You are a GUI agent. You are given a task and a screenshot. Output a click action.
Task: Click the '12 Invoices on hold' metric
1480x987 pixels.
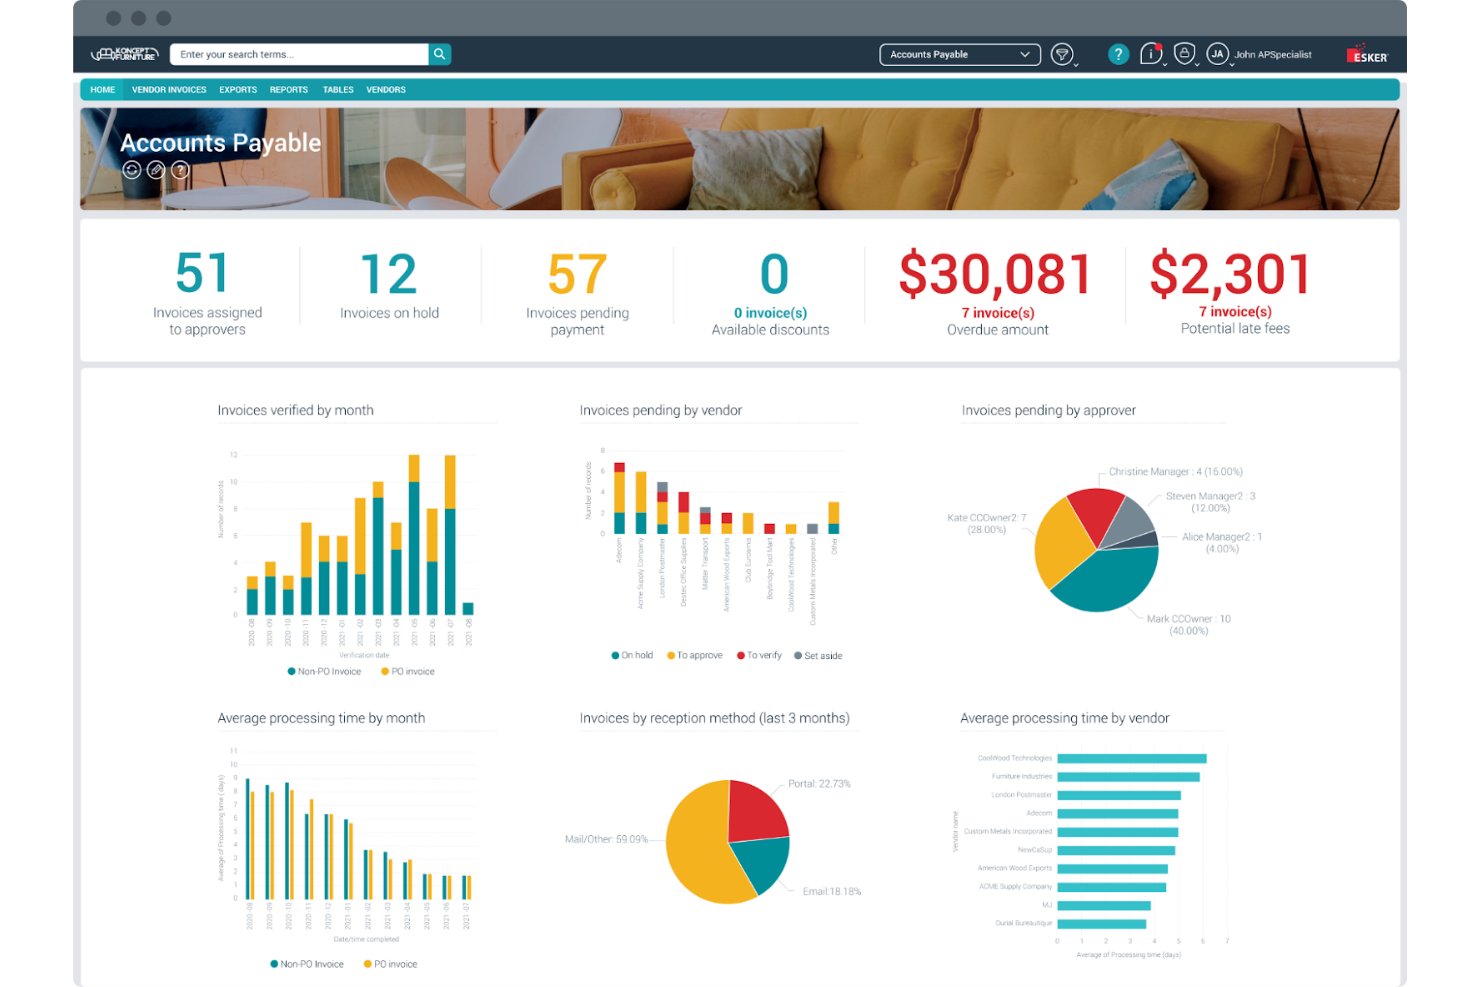389,285
